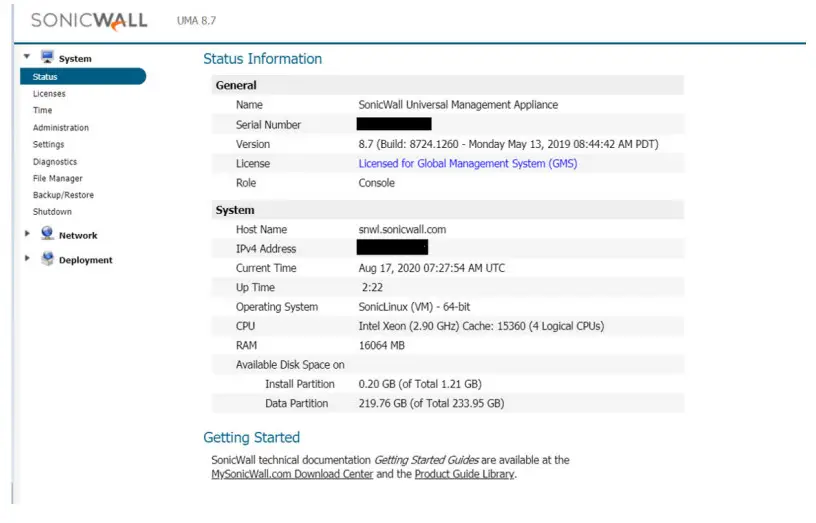The image size is (816, 523).
Task: Click the Role label
Action: [x=246, y=183]
